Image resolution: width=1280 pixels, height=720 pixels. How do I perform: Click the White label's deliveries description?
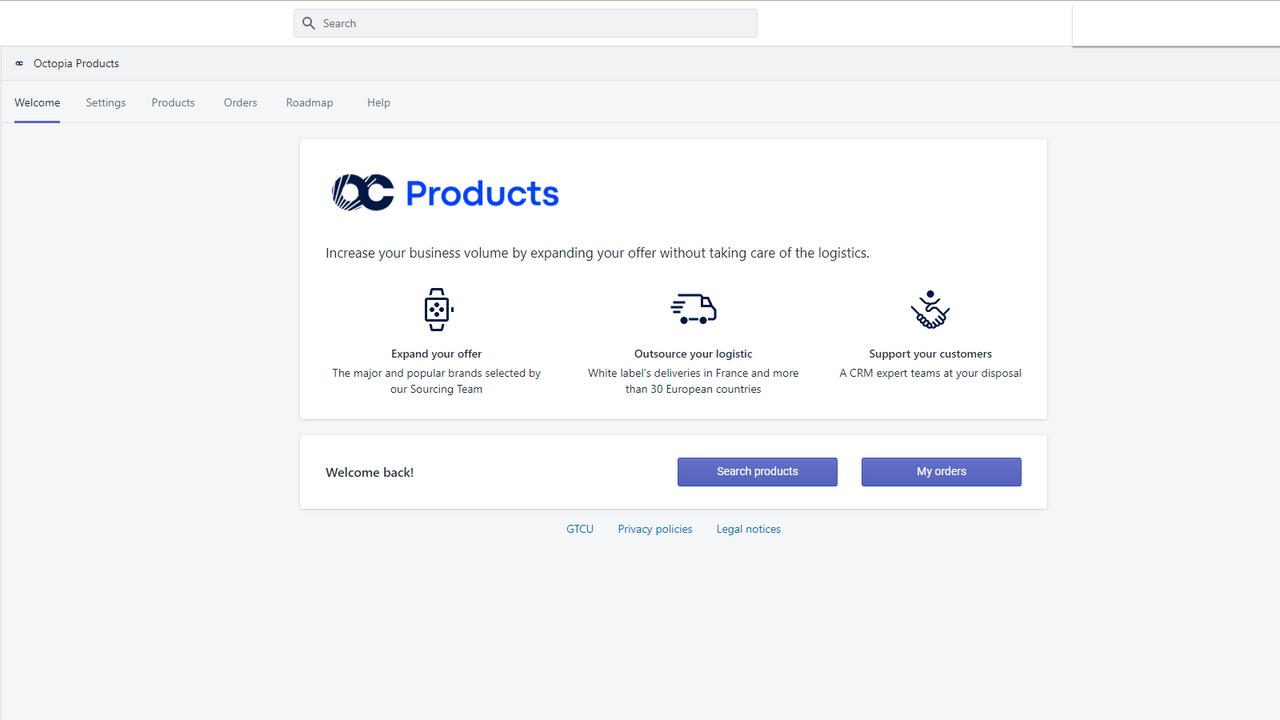point(693,381)
